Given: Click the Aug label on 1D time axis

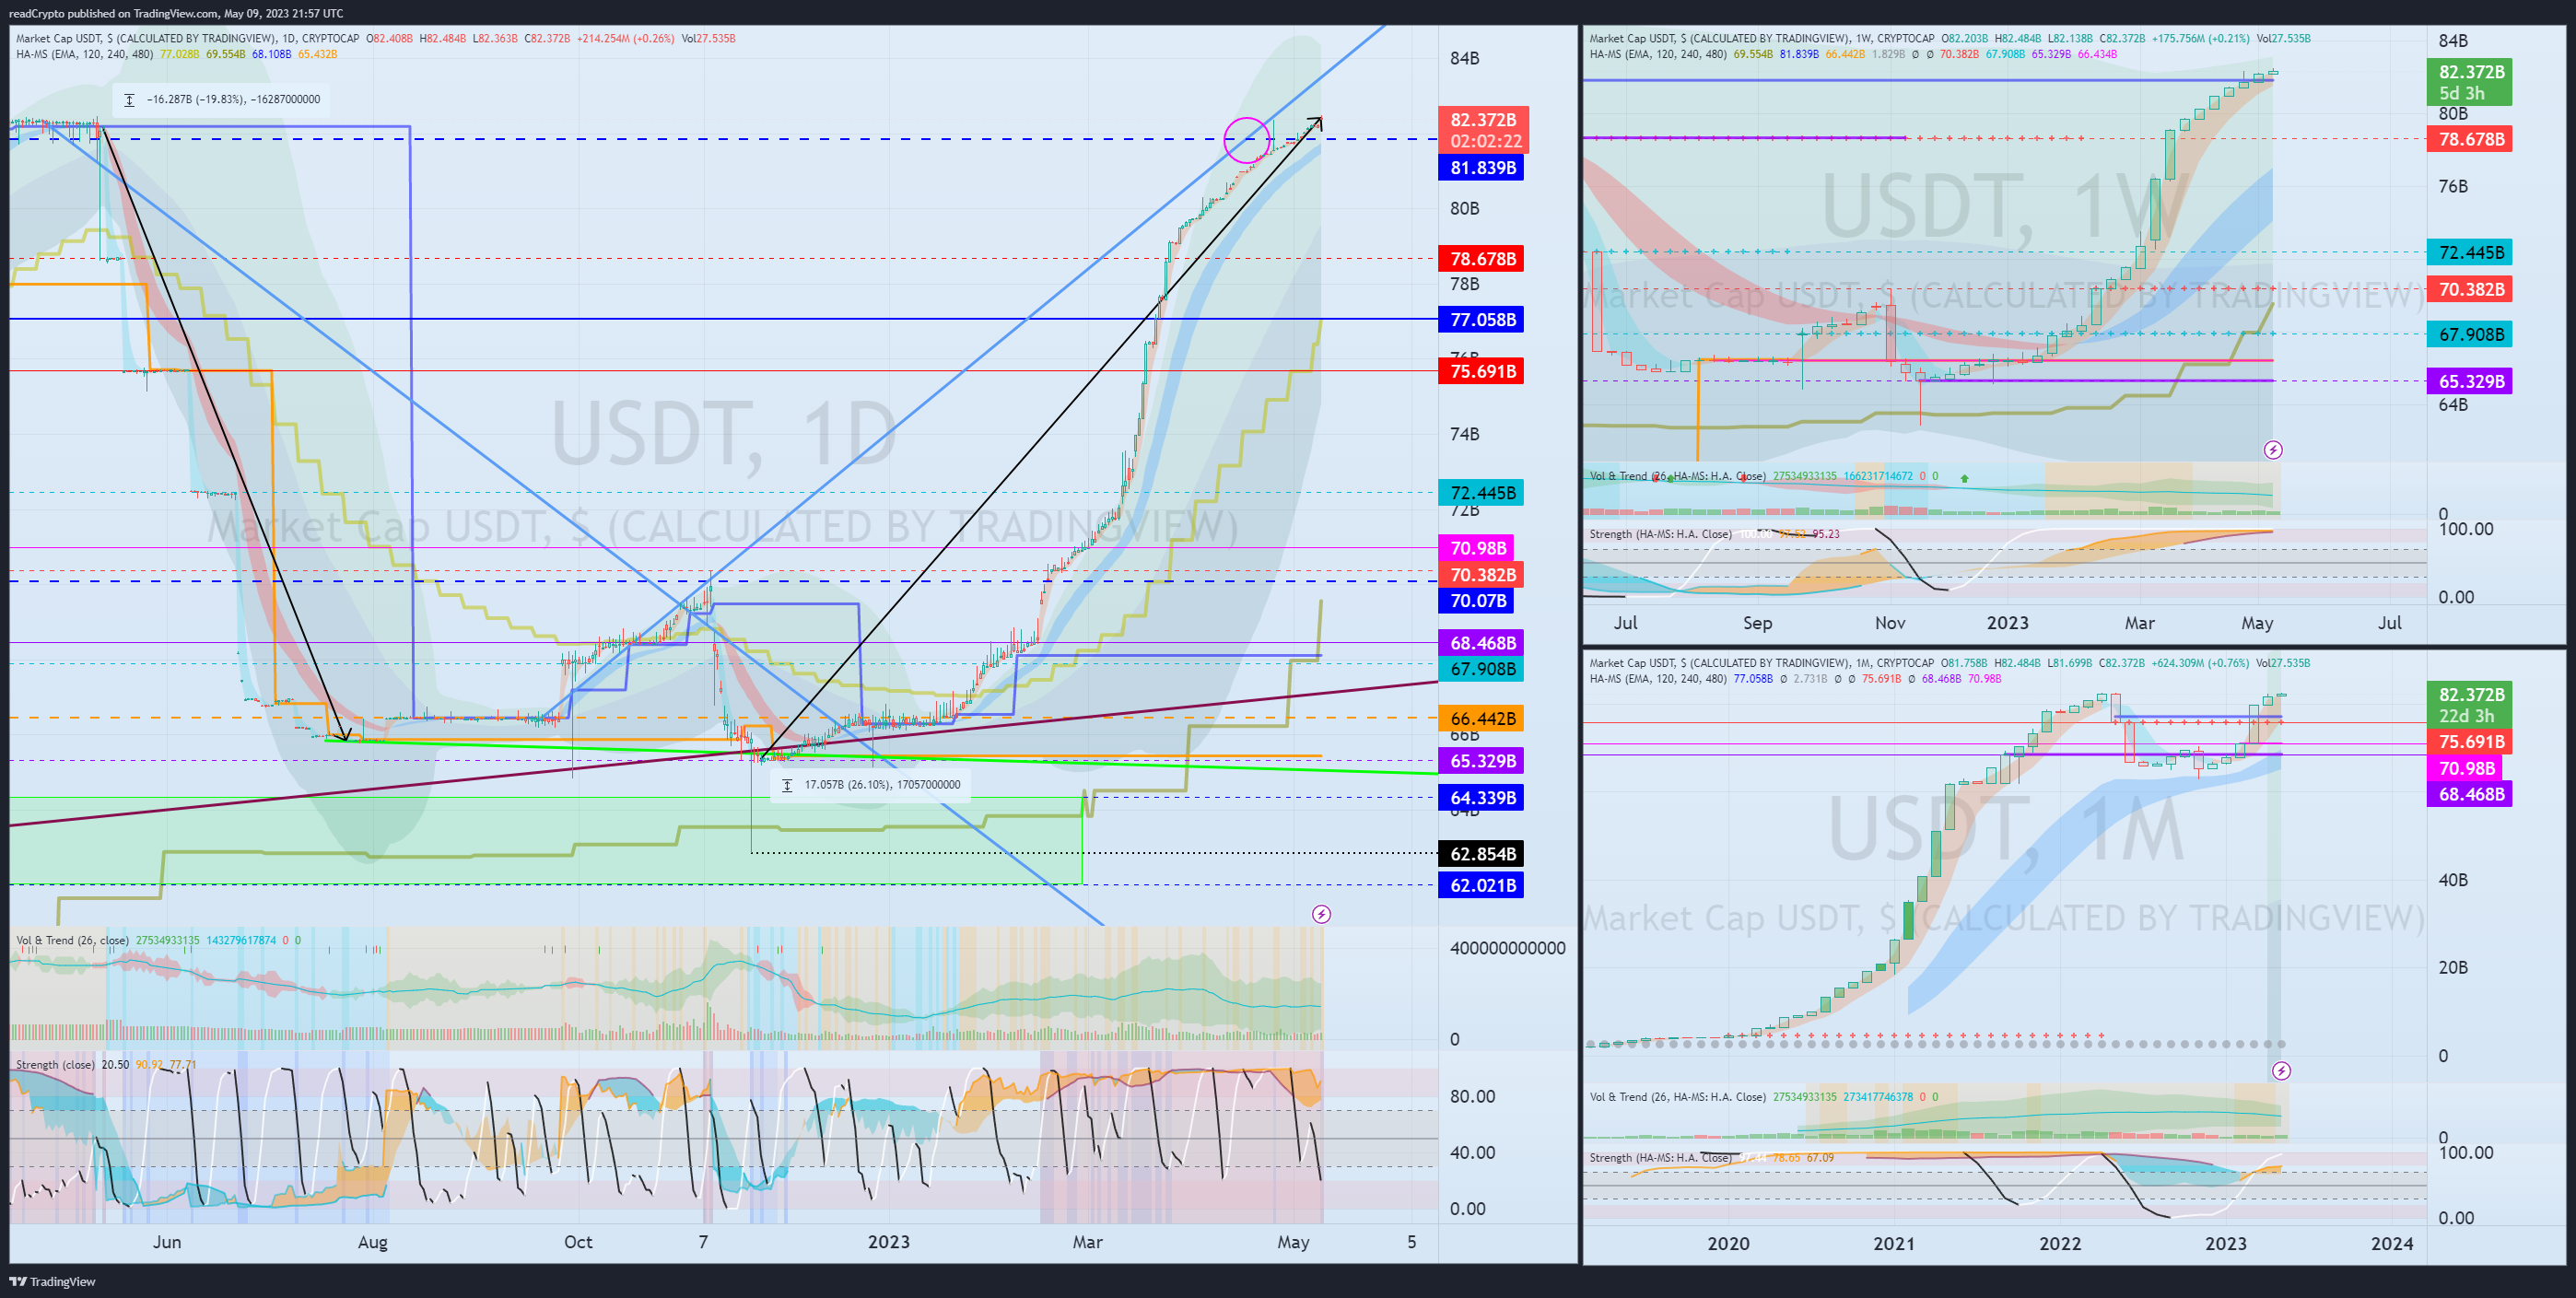Looking at the screenshot, I should click(372, 1242).
